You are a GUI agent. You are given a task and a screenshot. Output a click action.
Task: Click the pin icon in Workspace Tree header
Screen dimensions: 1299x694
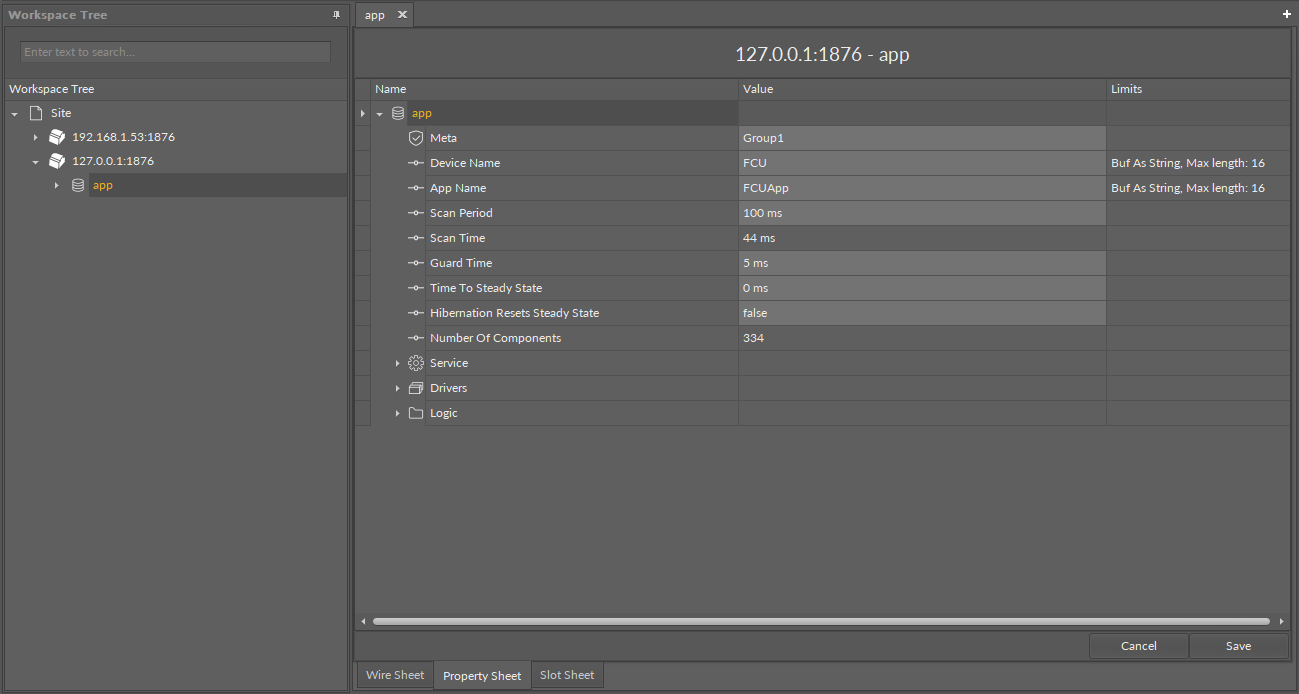coord(336,15)
